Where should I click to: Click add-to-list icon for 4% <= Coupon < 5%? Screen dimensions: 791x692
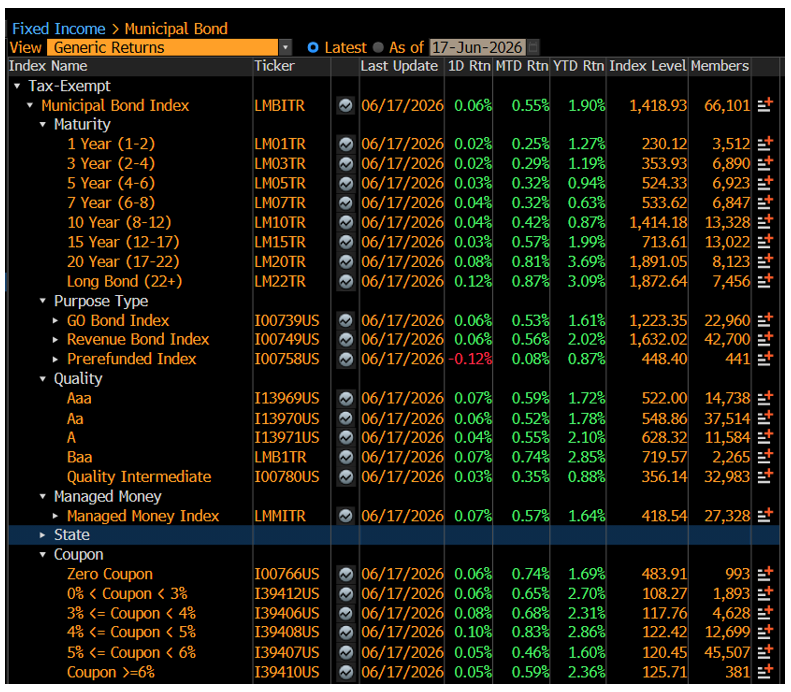point(765,632)
